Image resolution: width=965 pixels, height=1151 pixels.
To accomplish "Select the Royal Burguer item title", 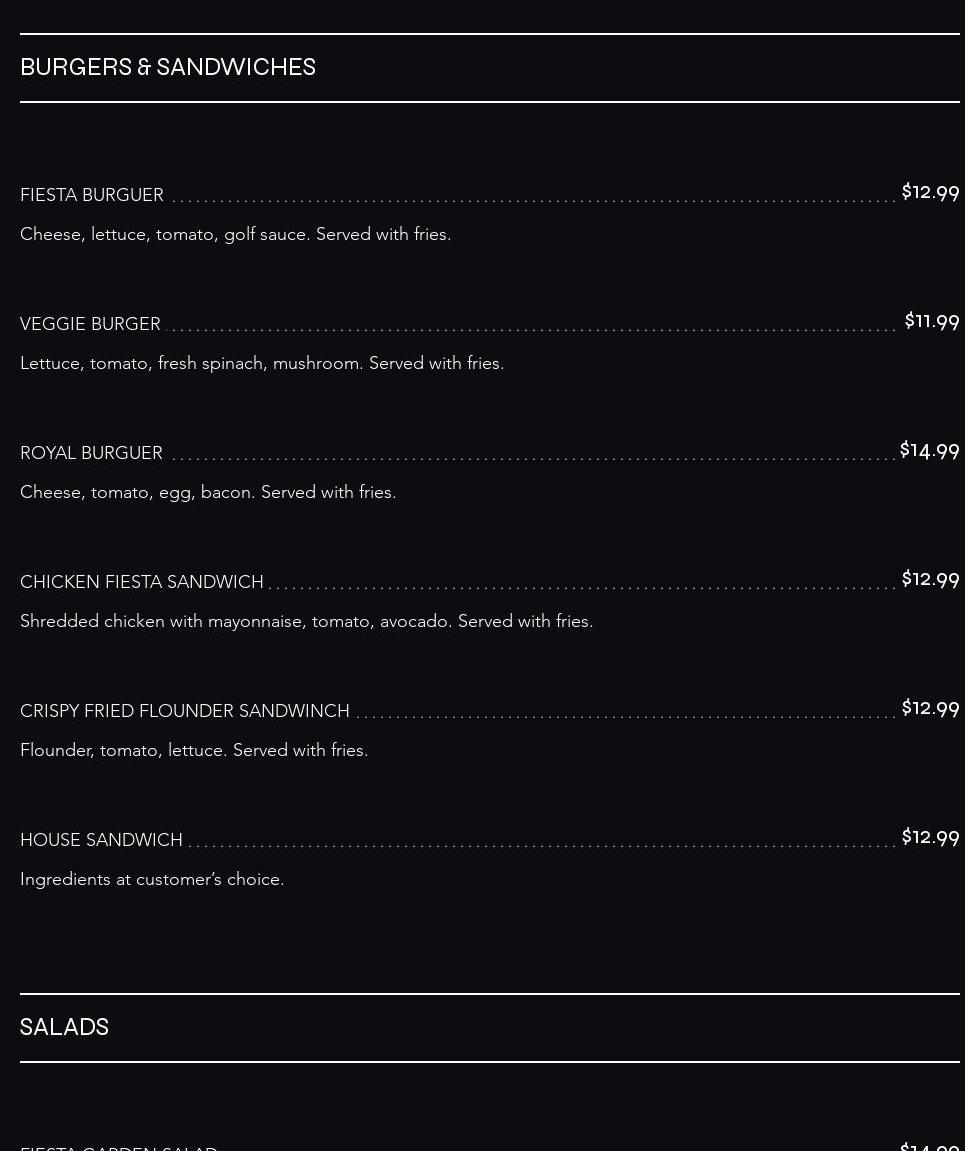I will click(91, 453).
